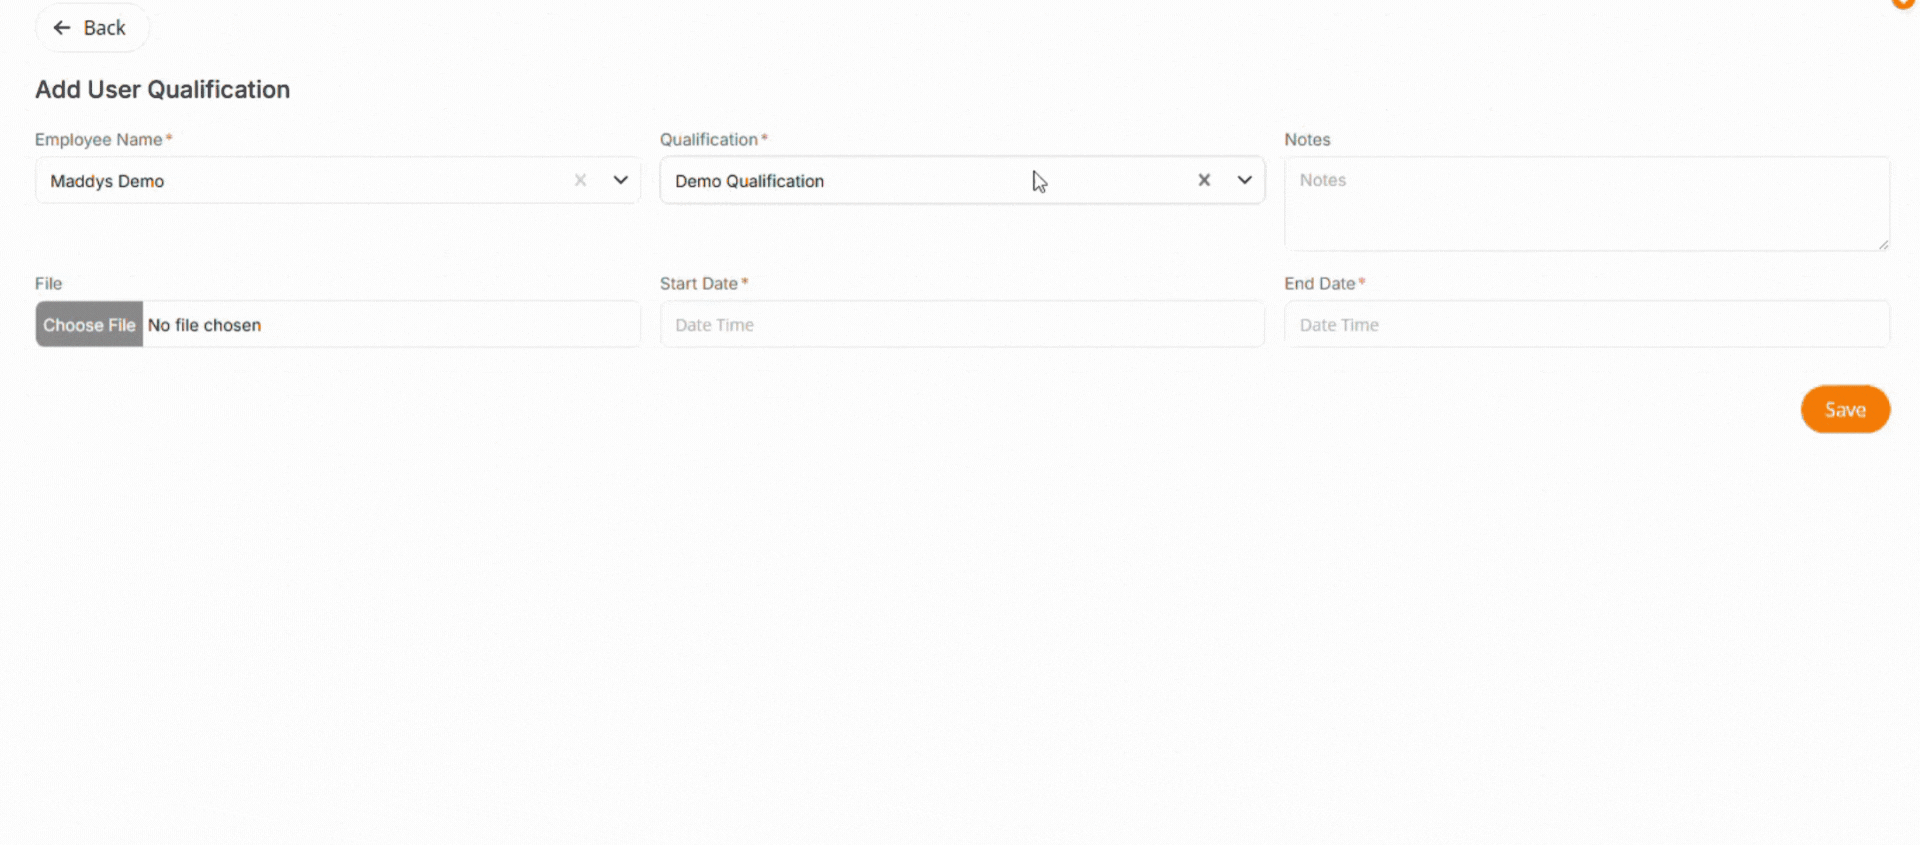Screen dimensions: 1920x845
Task: Open the Start Date picker field
Action: coord(961,325)
